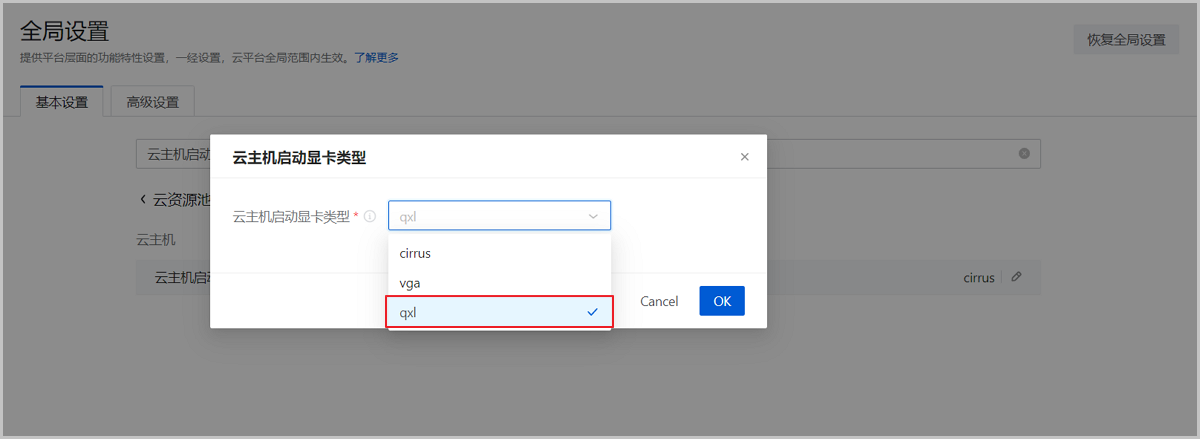Click Cancel in the dialog
Screen dimensions: 1200x439
659,301
